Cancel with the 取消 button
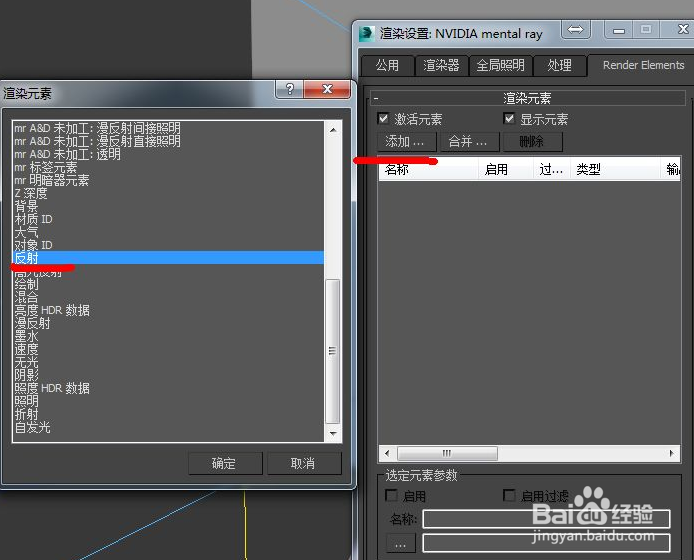 pos(305,463)
